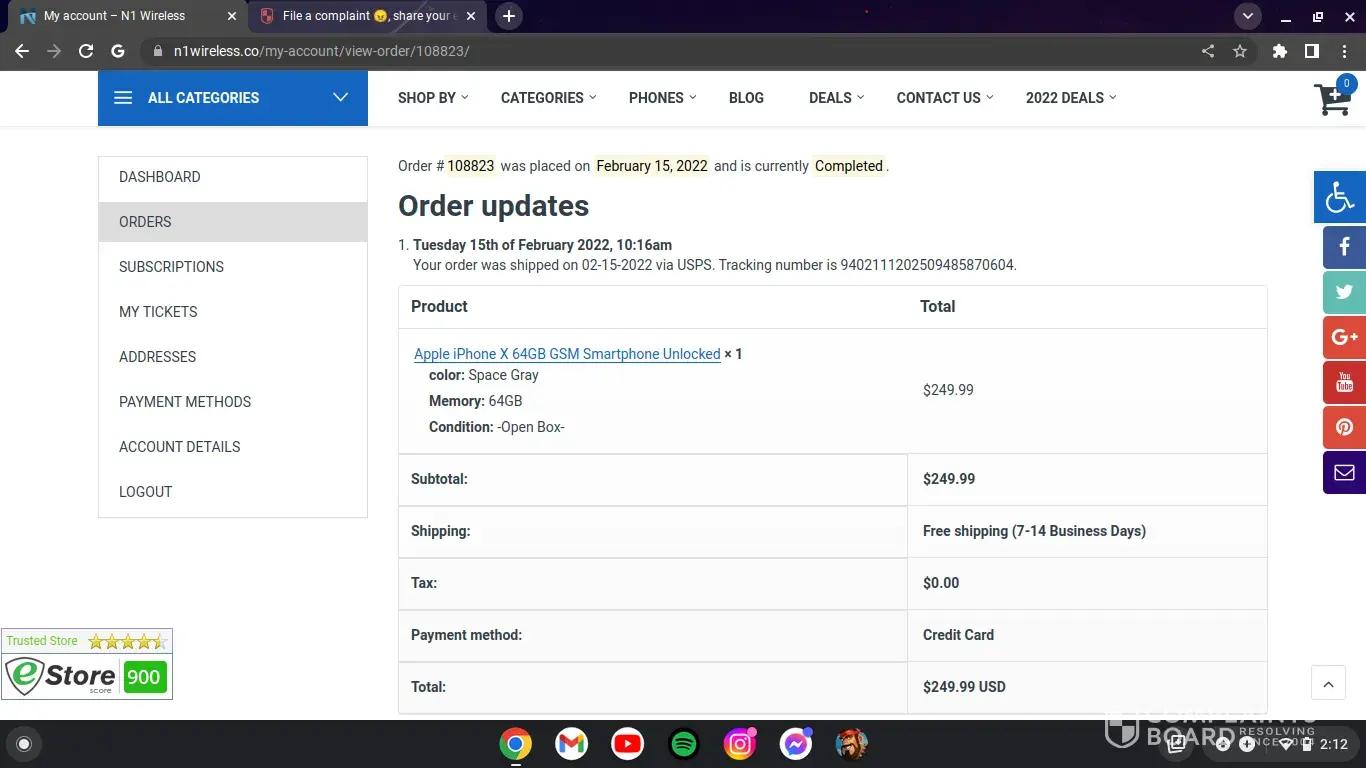Close the My account – N1 Wireless tab
The width and height of the screenshot is (1366, 768).
[232, 16]
